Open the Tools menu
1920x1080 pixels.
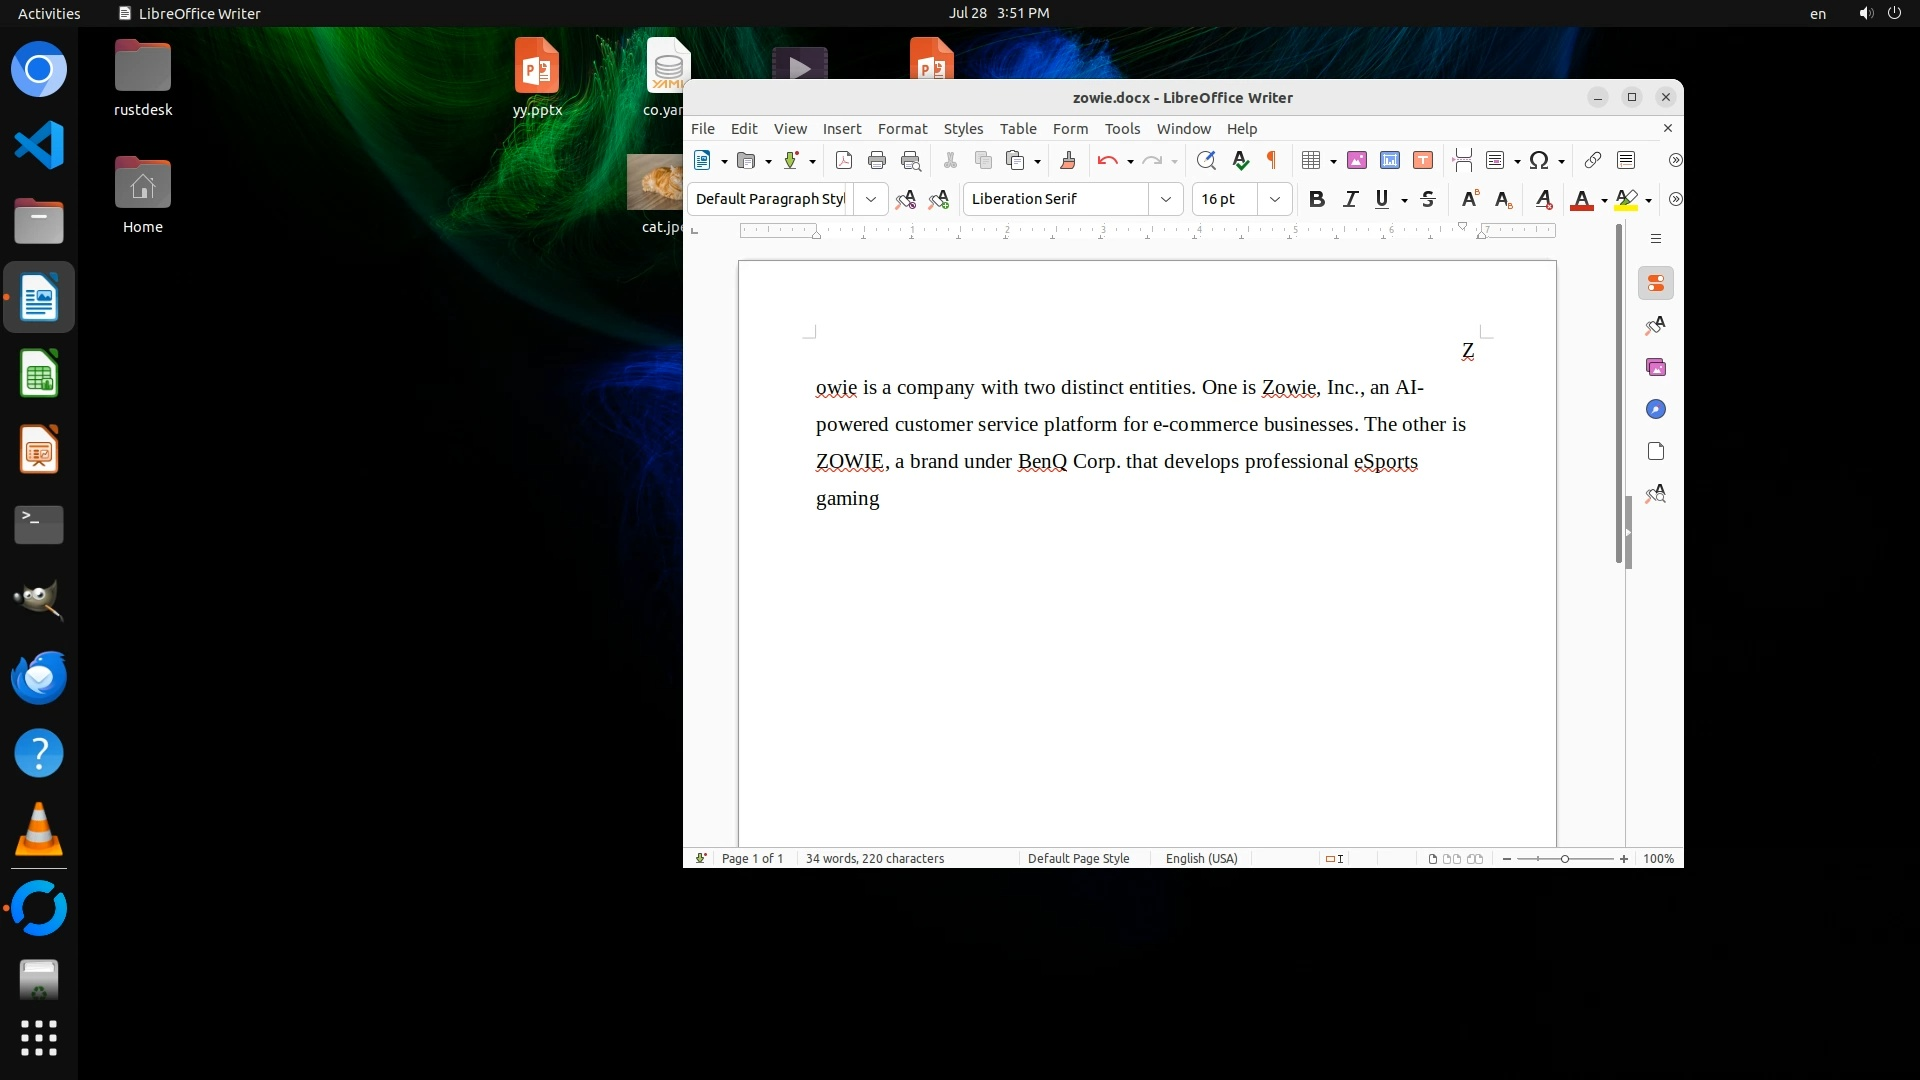(x=1122, y=129)
